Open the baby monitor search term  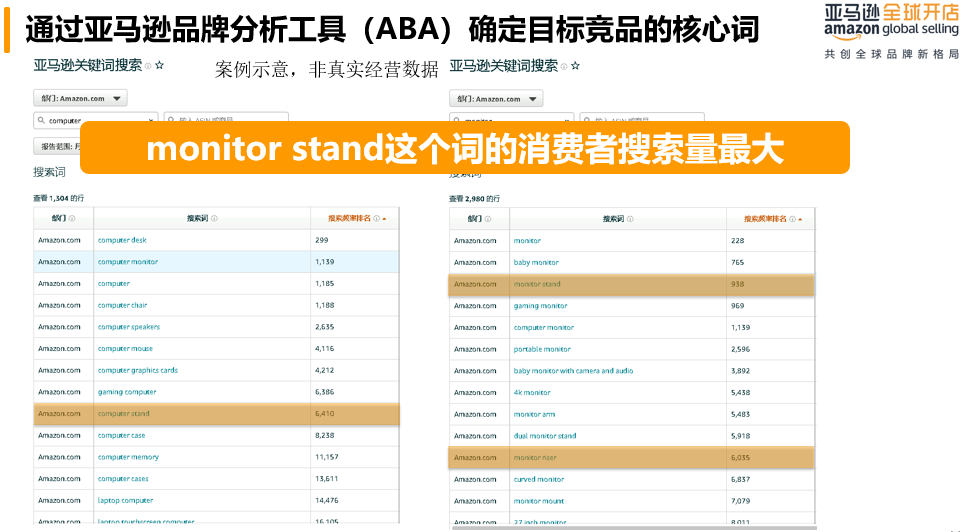[x=536, y=262]
